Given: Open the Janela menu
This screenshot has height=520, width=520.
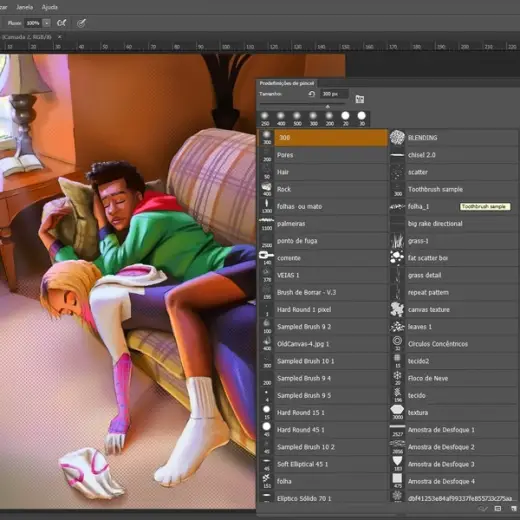Looking at the screenshot, I should [24, 7].
